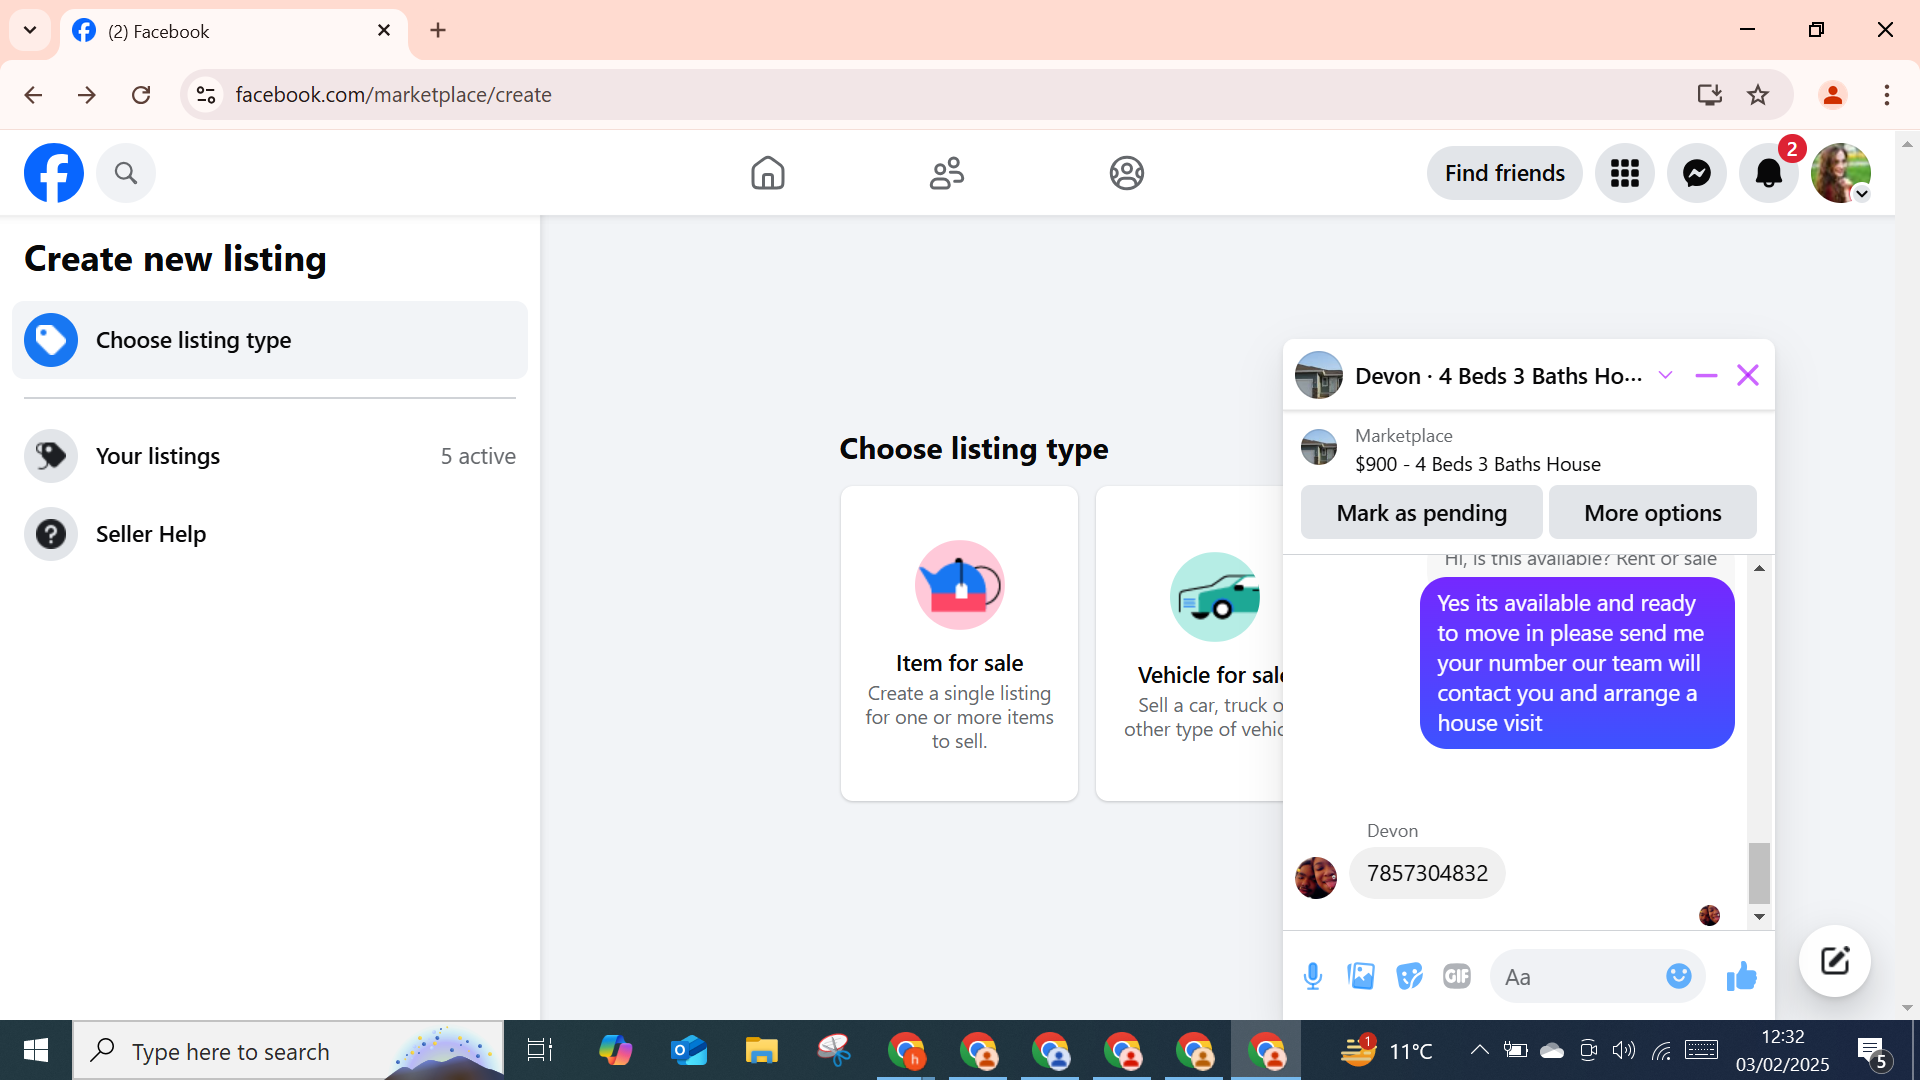Click Find friends button

click(x=1505, y=173)
